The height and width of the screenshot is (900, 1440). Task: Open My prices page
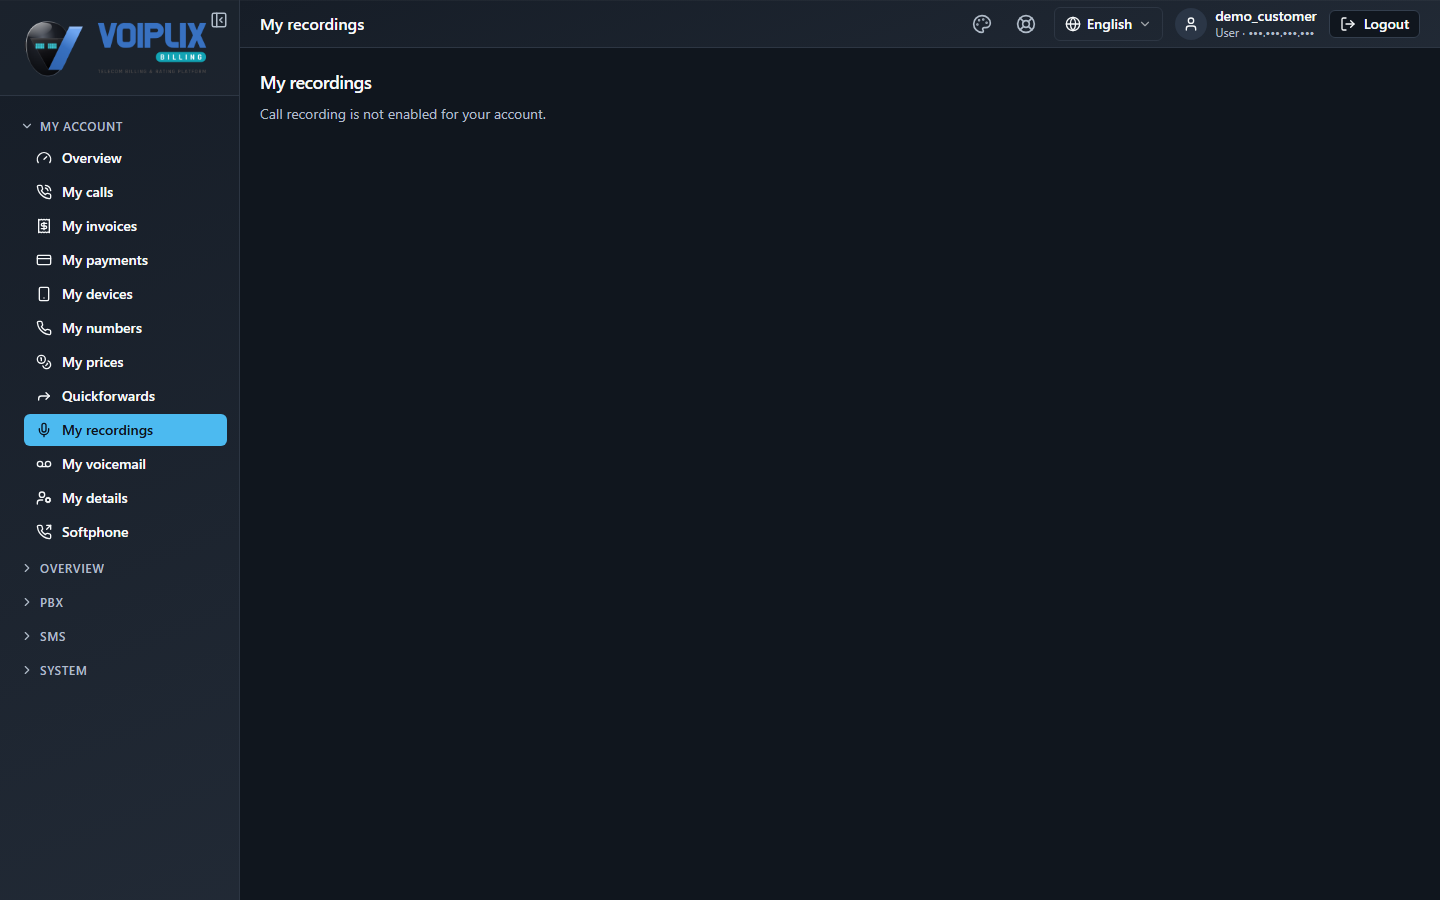click(125, 362)
